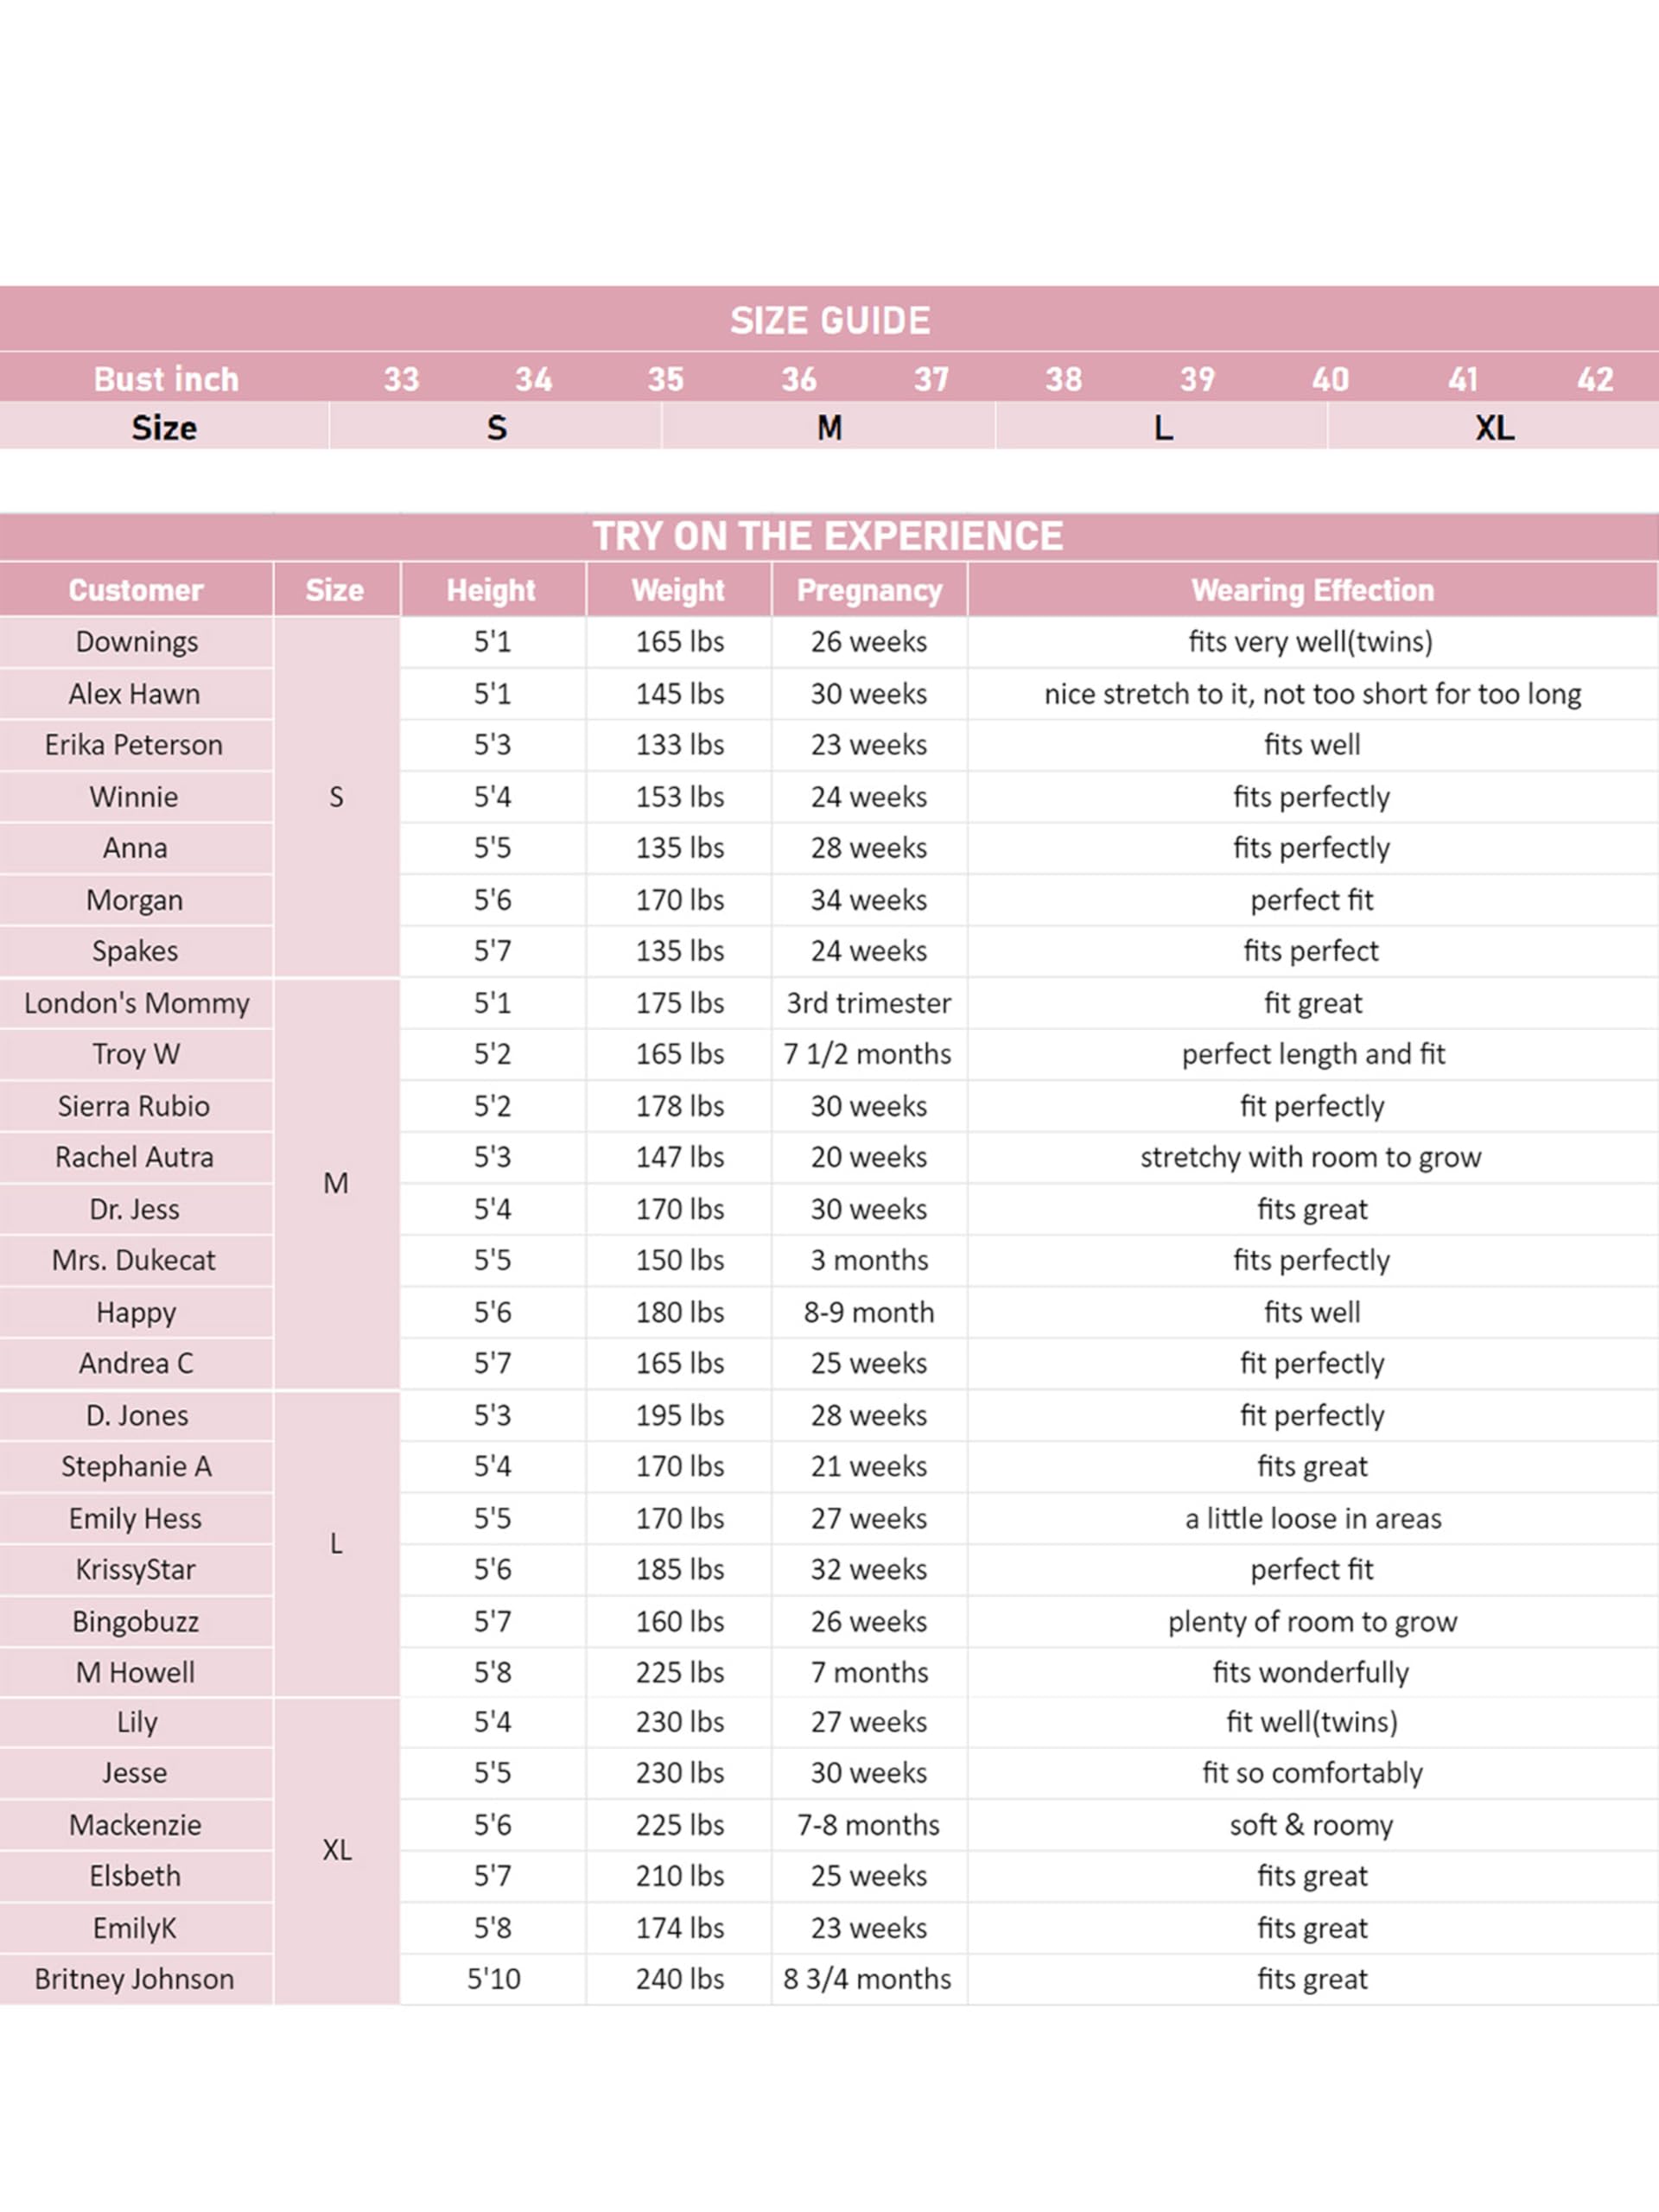Click the SIZE GUIDE title header
Screen dimensions: 1659x2212
[x=829, y=320]
